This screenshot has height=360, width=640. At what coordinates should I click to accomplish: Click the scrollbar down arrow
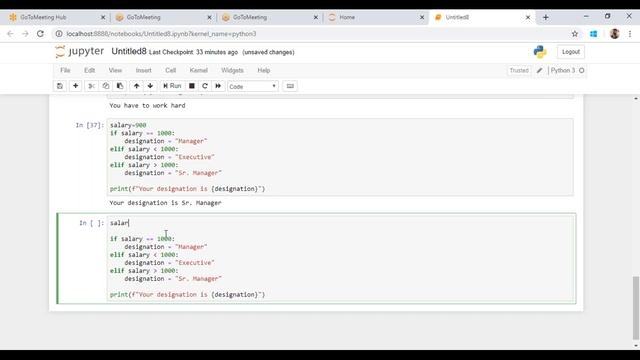coord(636,346)
